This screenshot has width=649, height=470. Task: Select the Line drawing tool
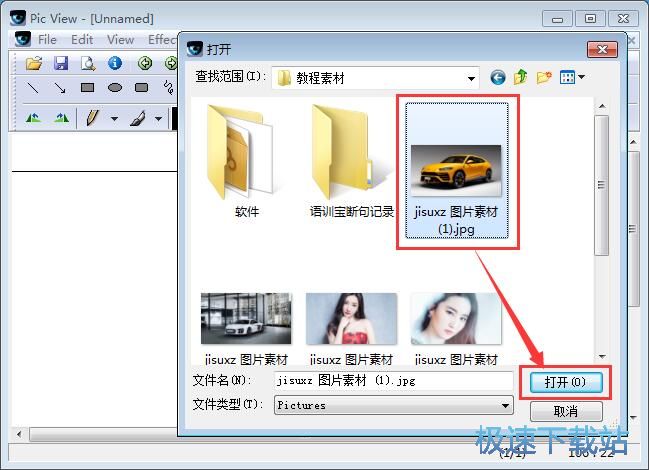(x=33, y=88)
